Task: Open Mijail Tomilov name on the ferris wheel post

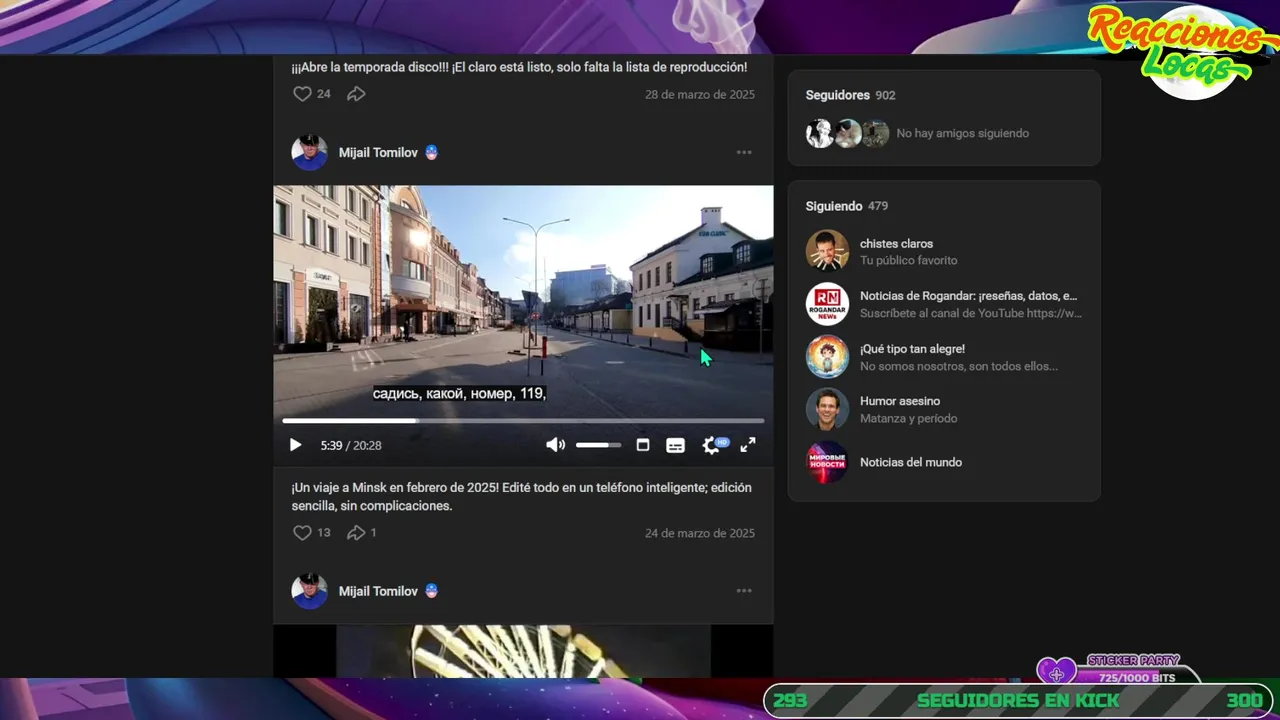Action: click(378, 591)
